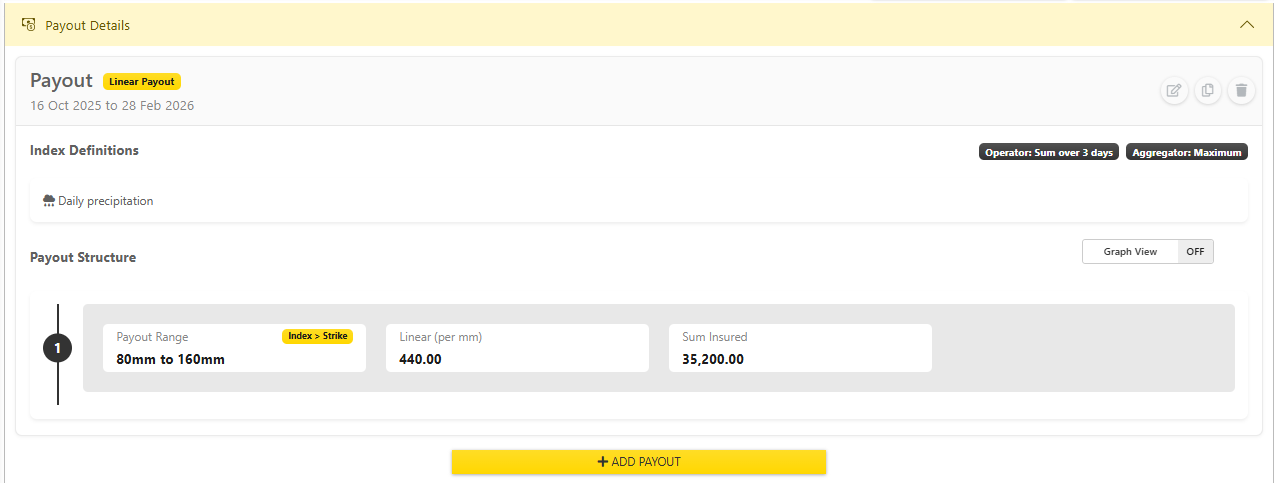Select the Linear per mm 440.00 field

(x=517, y=348)
